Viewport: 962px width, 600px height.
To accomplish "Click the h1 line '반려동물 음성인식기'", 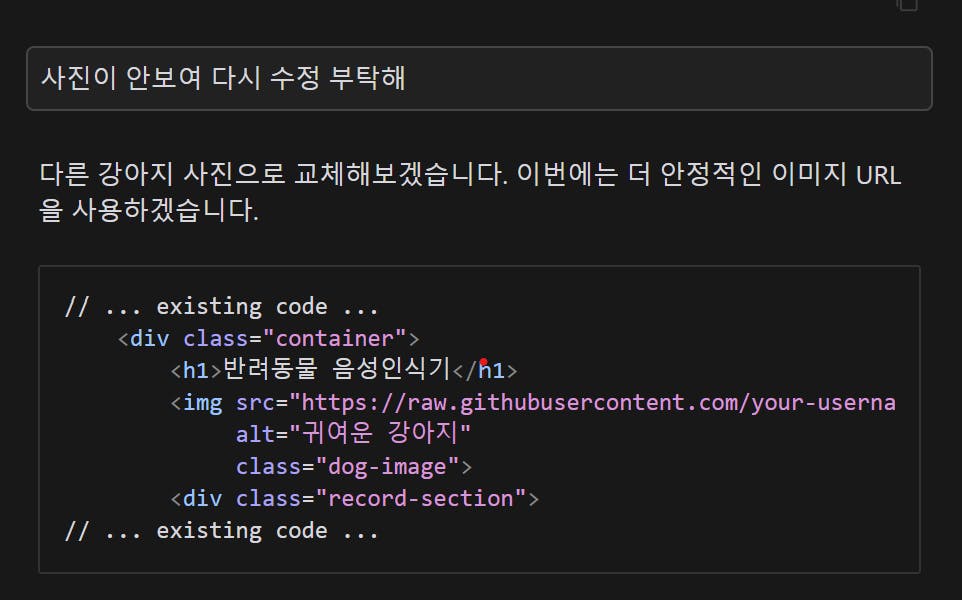I will (x=344, y=370).
